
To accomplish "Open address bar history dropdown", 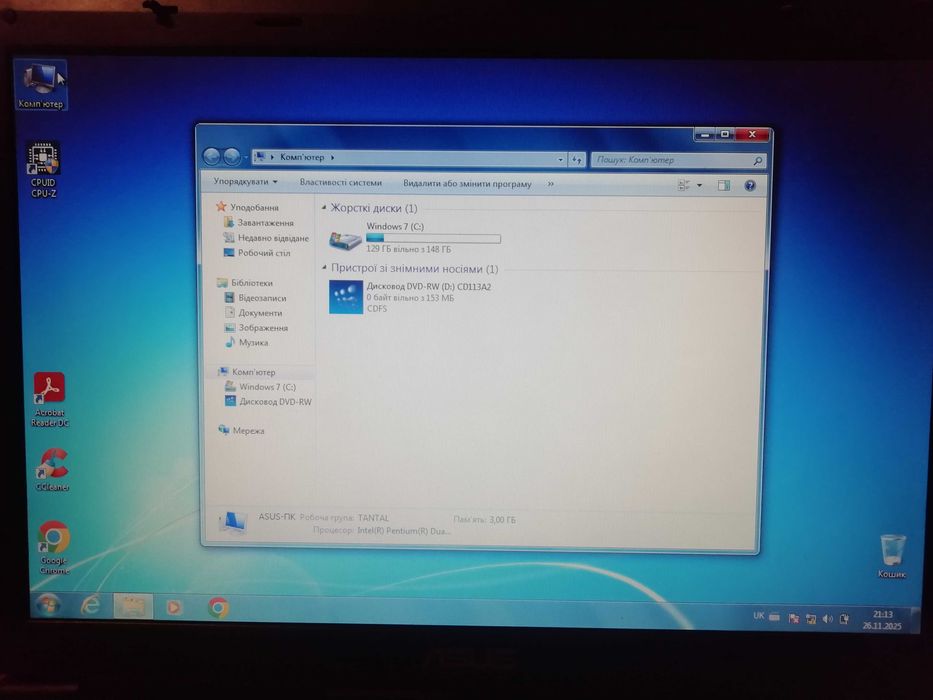I will coord(561,160).
